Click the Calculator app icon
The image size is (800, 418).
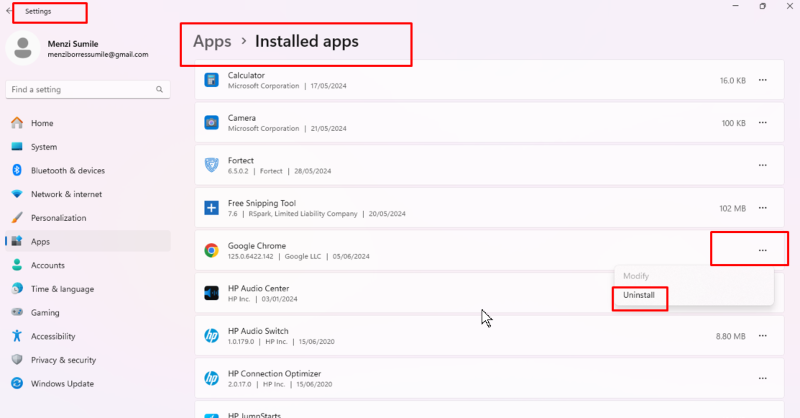tap(211, 80)
